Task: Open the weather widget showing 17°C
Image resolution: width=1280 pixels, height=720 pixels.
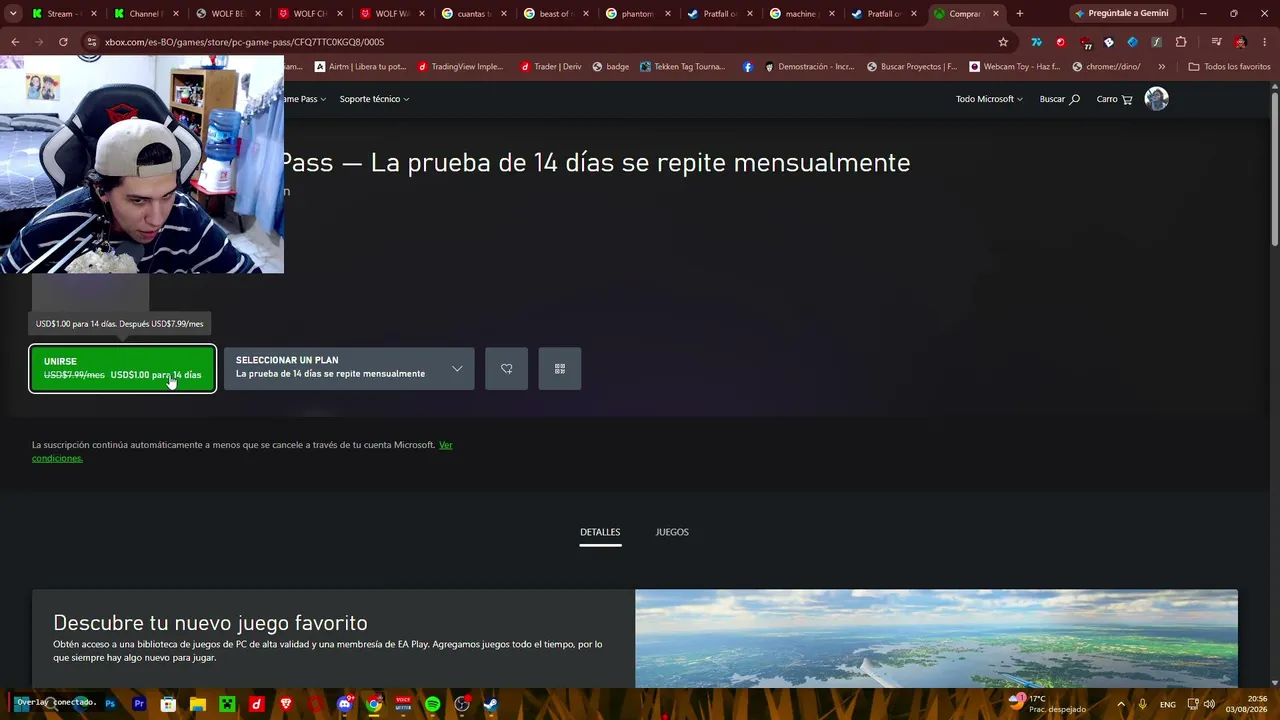Action: pyautogui.click(x=1047, y=704)
